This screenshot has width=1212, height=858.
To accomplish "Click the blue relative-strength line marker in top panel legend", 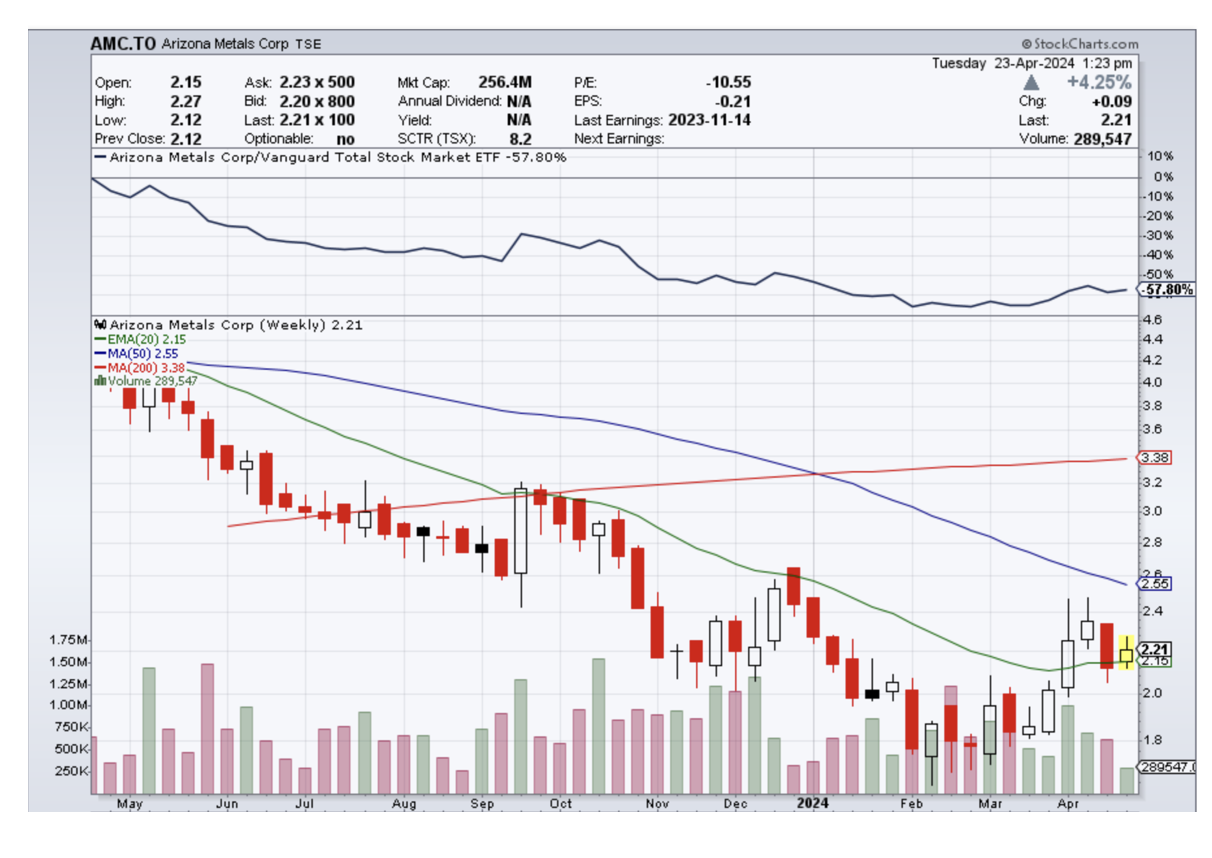I will (x=99, y=157).
